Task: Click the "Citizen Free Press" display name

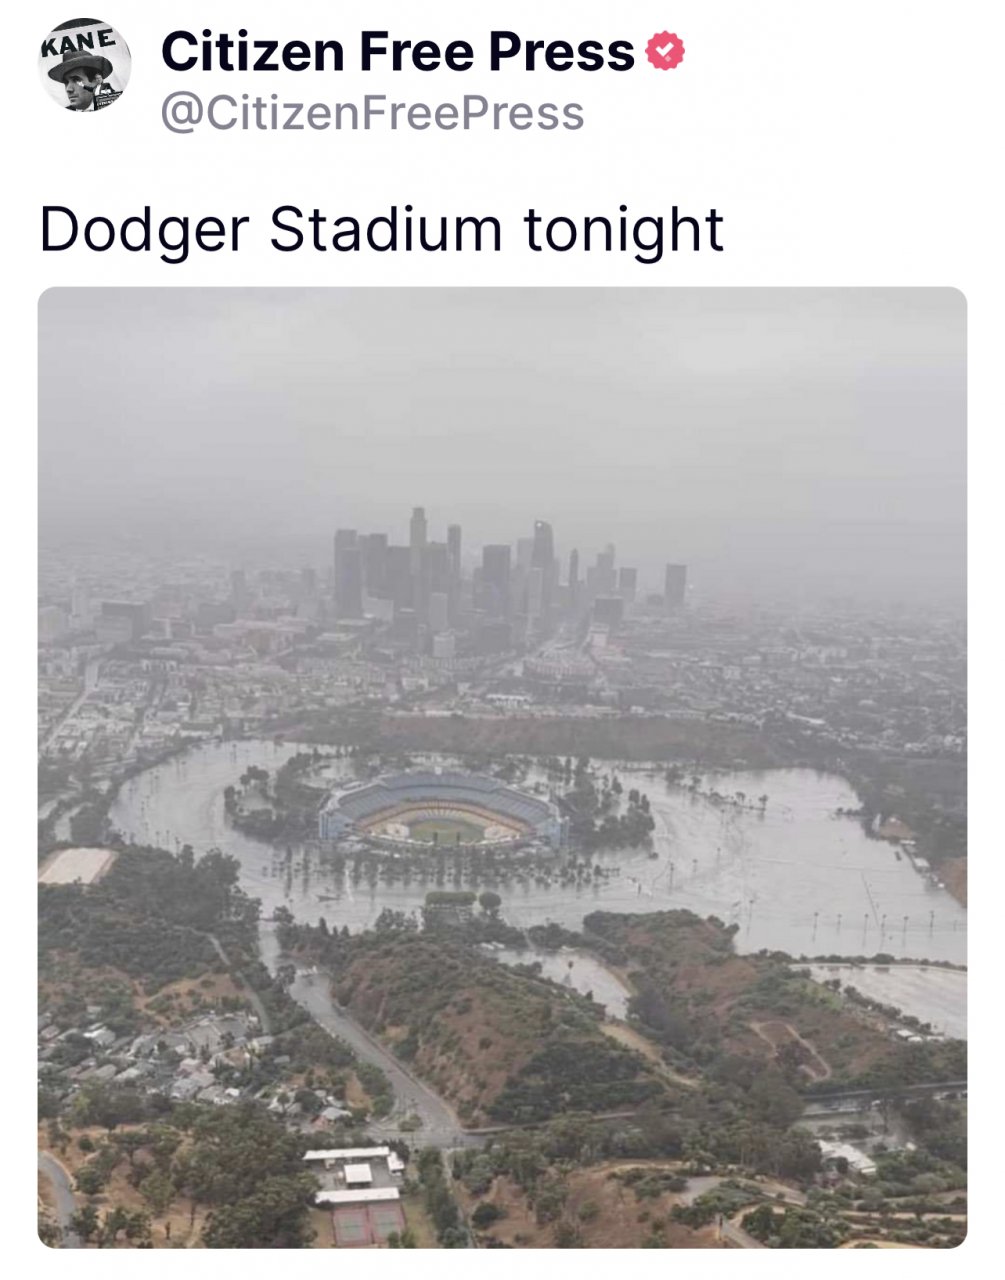Action: click(x=397, y=51)
